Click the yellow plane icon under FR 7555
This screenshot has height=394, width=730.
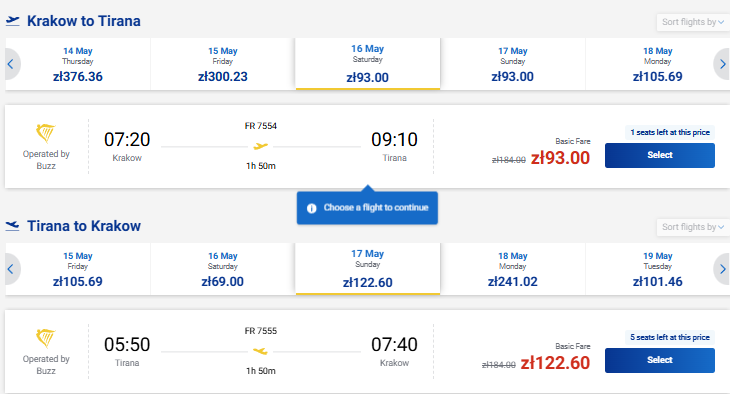point(261,351)
